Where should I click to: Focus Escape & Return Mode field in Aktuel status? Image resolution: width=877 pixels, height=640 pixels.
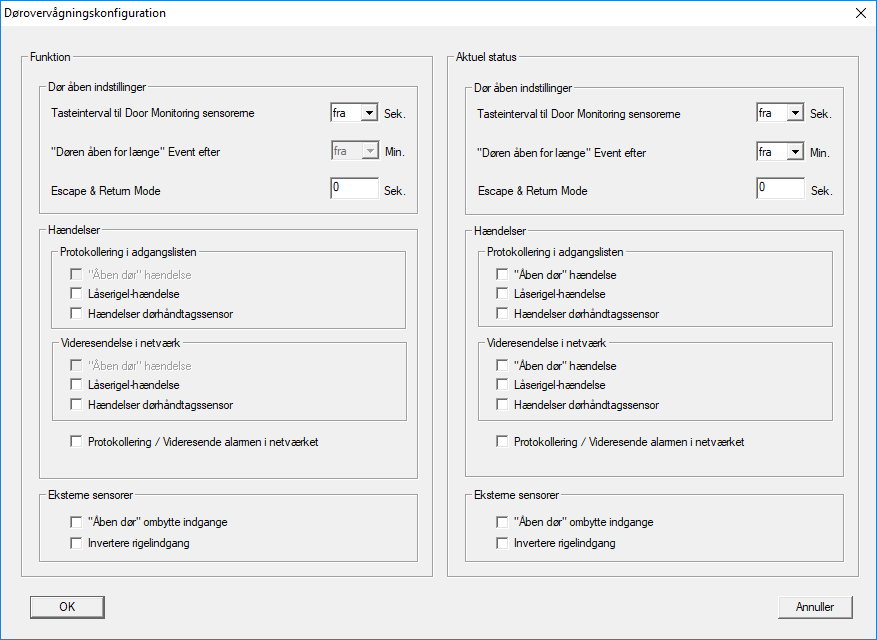click(780, 189)
